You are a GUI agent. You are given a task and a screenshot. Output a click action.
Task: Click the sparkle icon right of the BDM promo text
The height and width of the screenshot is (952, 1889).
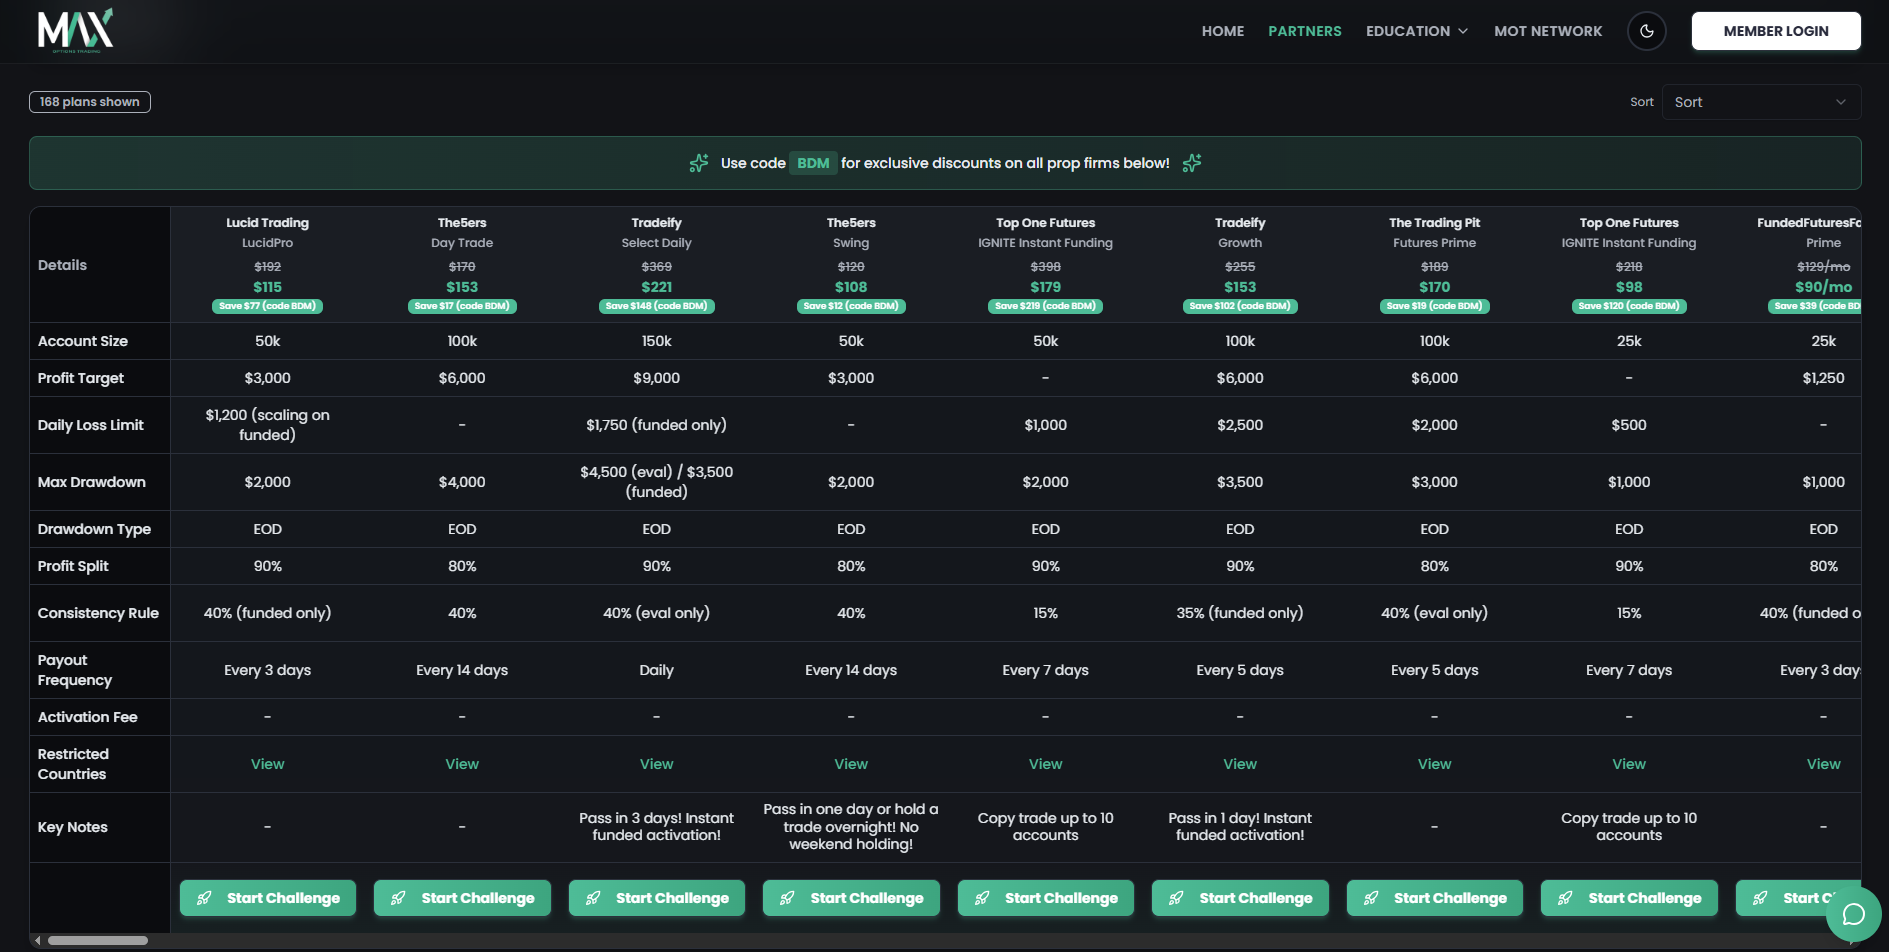point(1192,163)
